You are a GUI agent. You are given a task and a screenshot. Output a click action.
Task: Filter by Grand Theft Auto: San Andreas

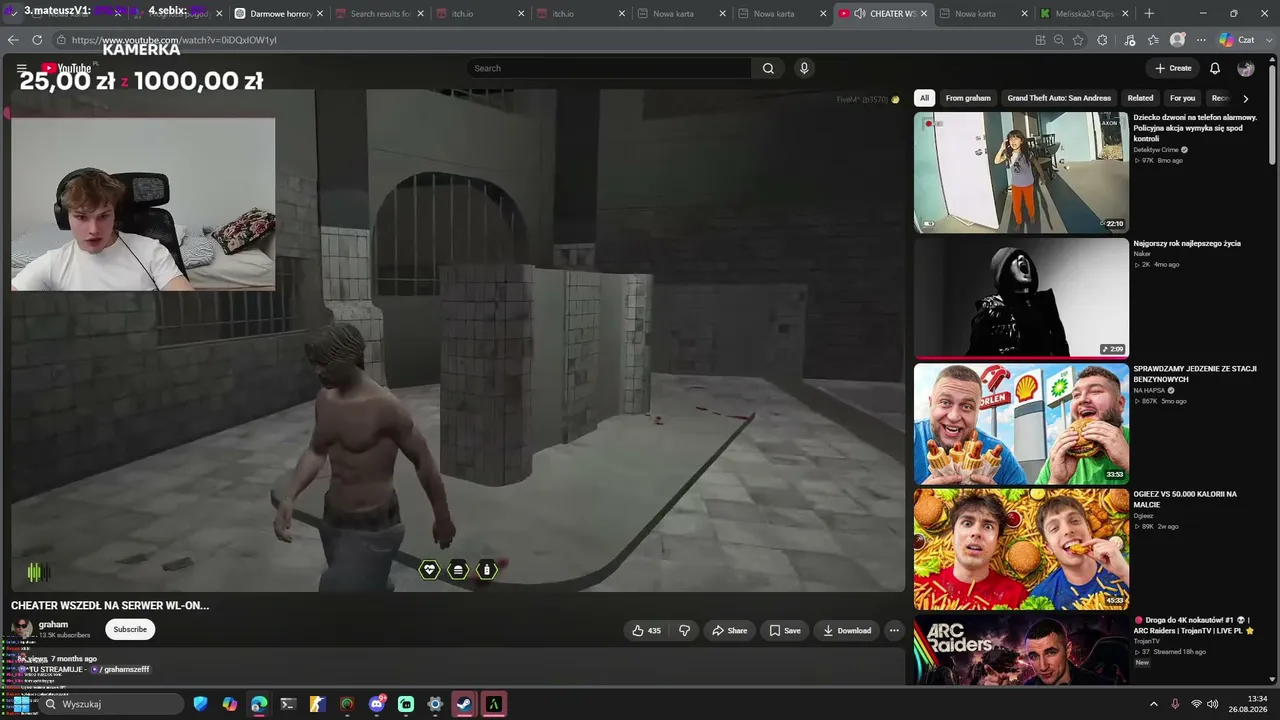[x=1059, y=98]
